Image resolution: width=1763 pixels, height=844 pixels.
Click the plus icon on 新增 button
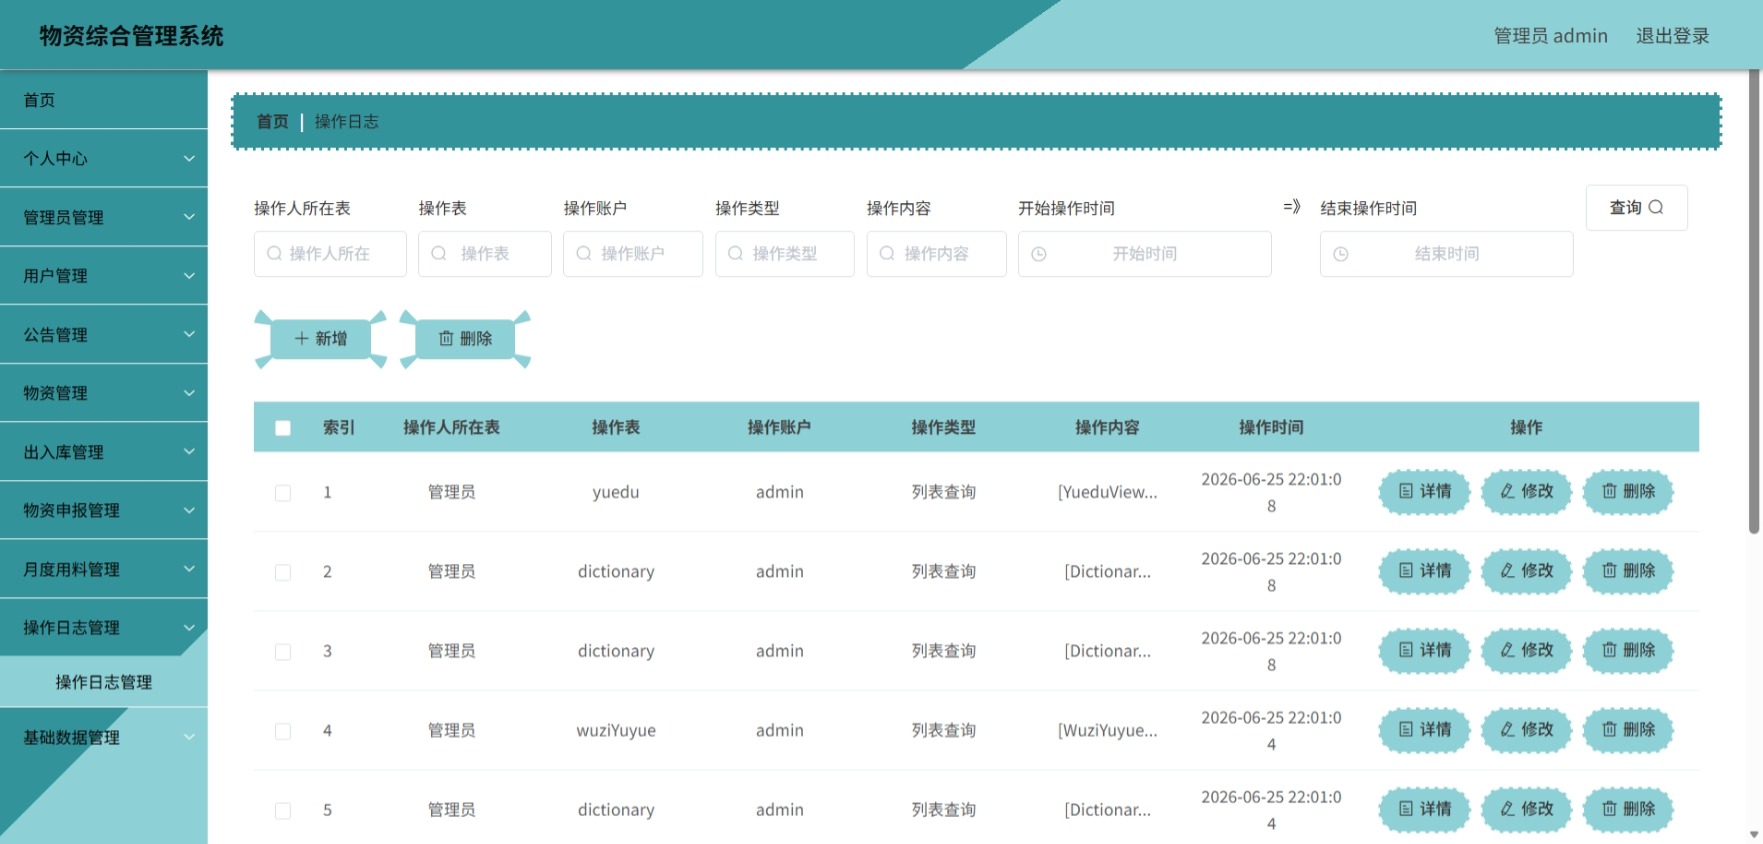point(301,339)
